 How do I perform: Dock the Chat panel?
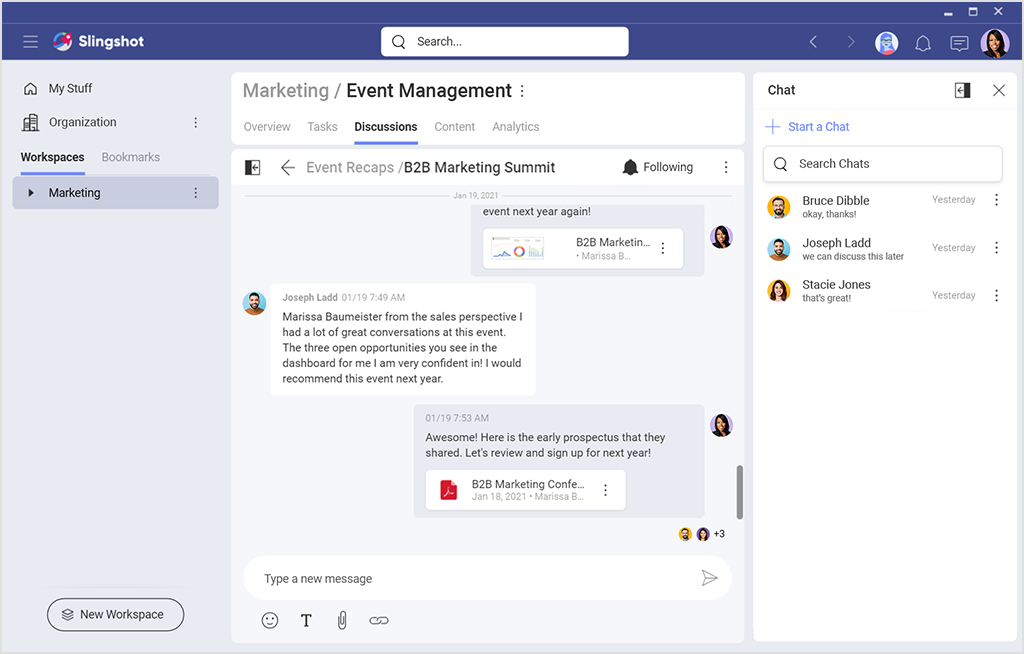(962, 90)
